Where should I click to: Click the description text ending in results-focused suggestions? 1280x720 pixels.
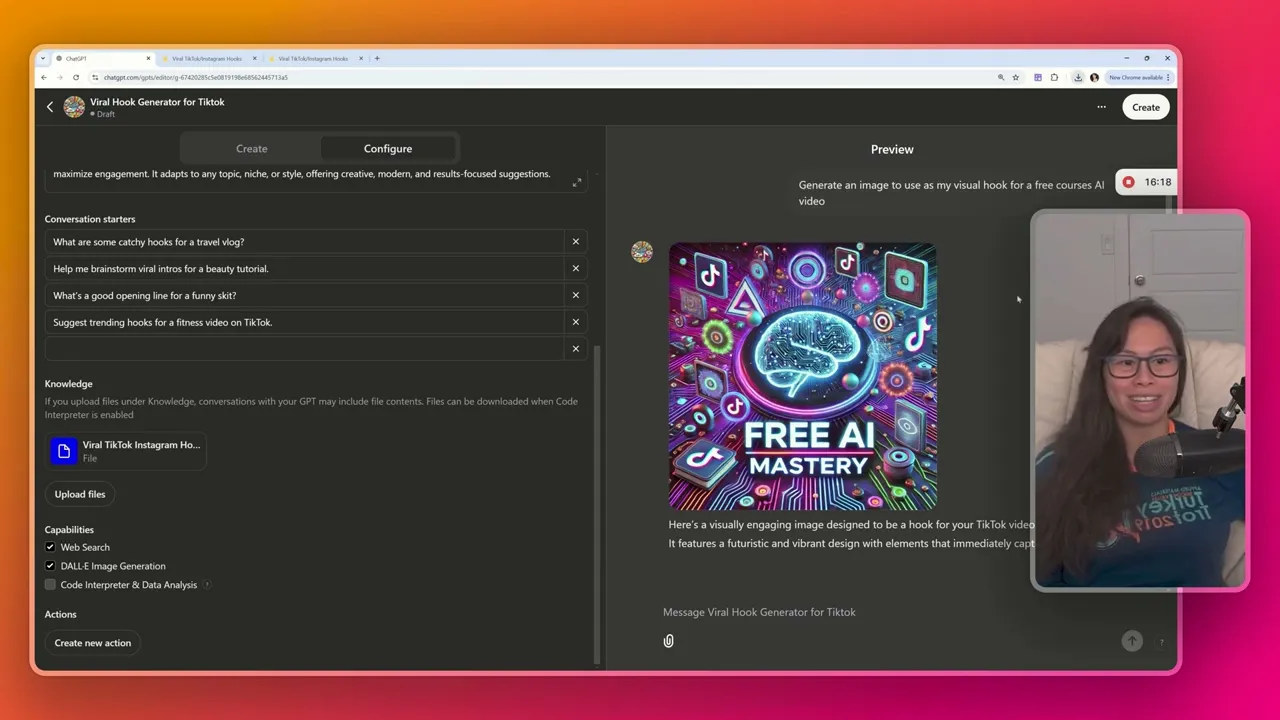tap(302, 174)
